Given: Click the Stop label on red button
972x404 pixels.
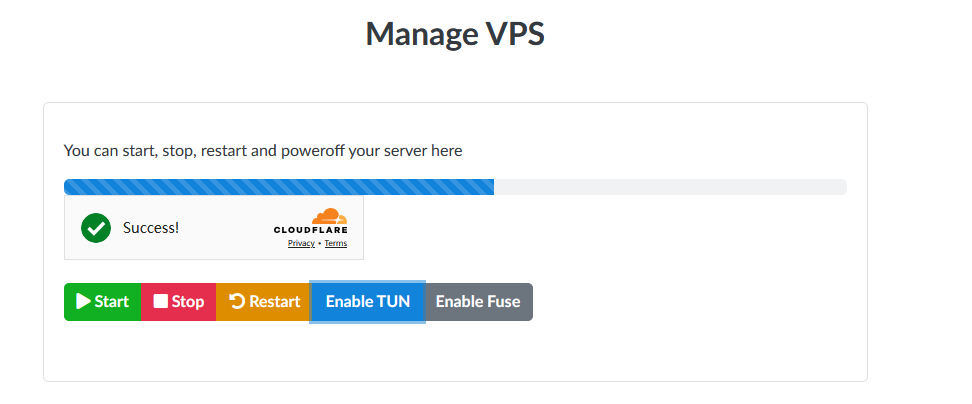Looking at the screenshot, I should click(187, 302).
